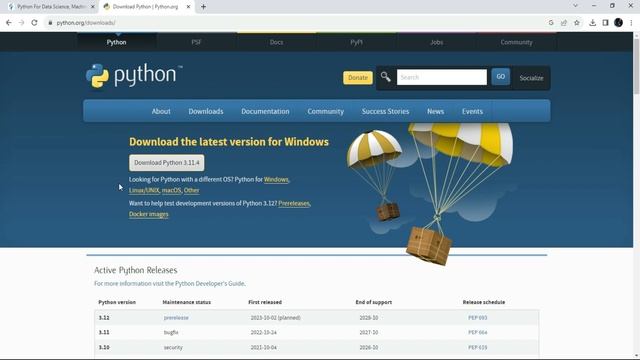This screenshot has width=640, height=360.
Task: Click the bugfix status cell
Action: (171, 332)
